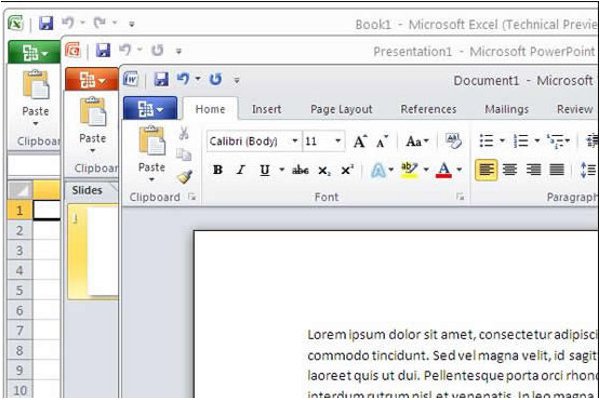Toggle Strikethrough abc formatting
Image resolution: width=600 pixels, height=400 pixels.
pos(300,170)
